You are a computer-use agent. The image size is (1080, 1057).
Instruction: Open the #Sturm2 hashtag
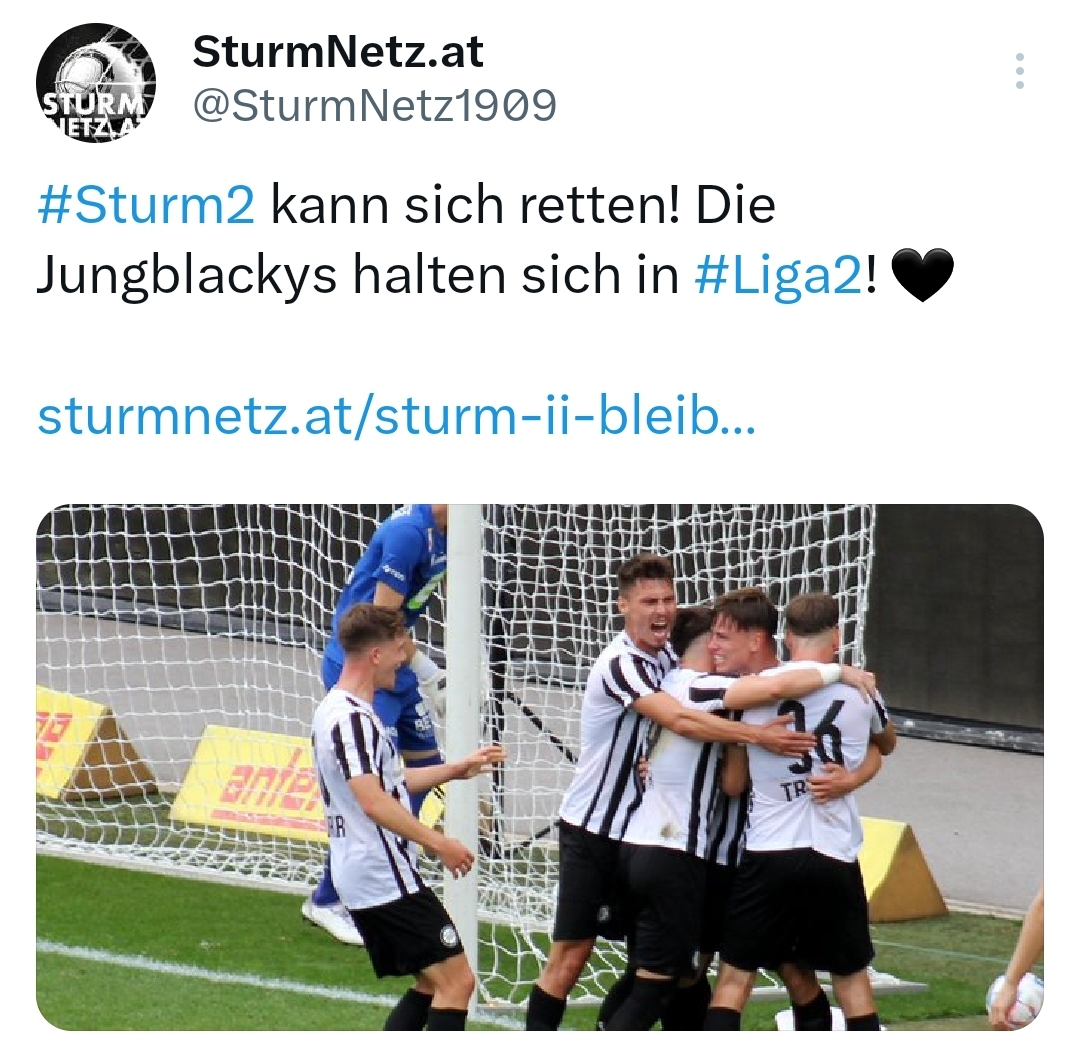(x=146, y=205)
